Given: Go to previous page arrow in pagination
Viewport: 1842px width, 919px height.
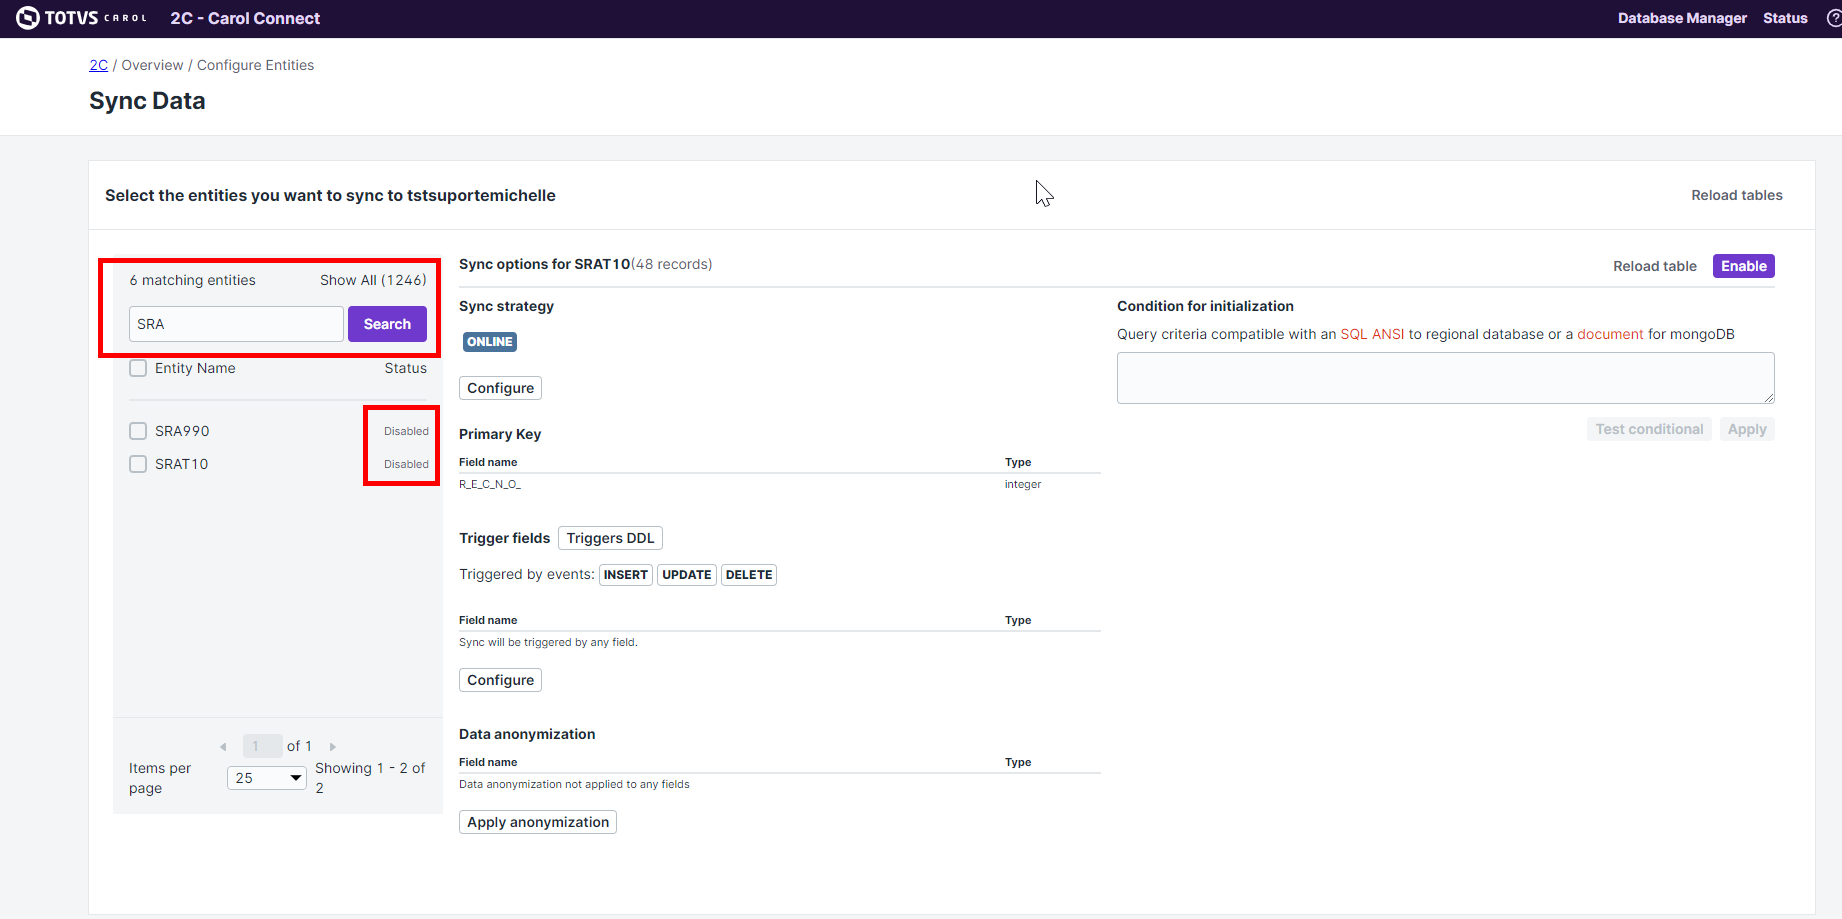Looking at the screenshot, I should 223,747.
